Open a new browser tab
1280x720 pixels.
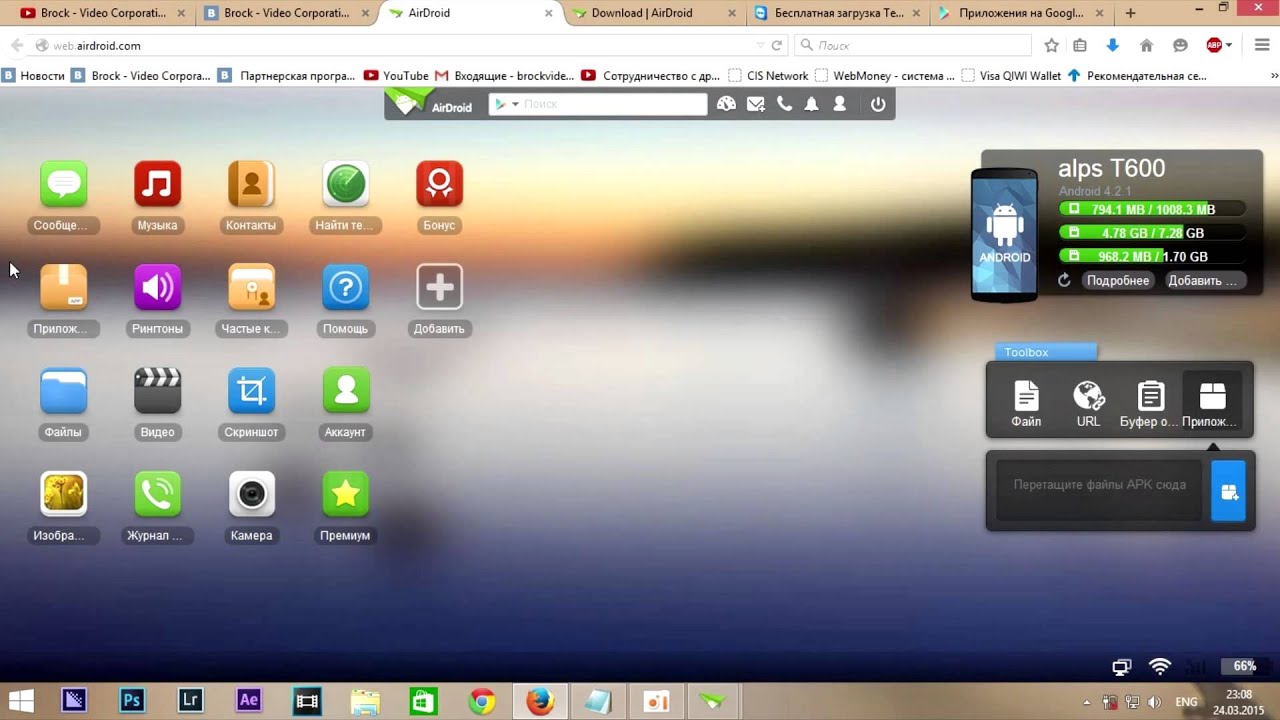coord(1130,13)
